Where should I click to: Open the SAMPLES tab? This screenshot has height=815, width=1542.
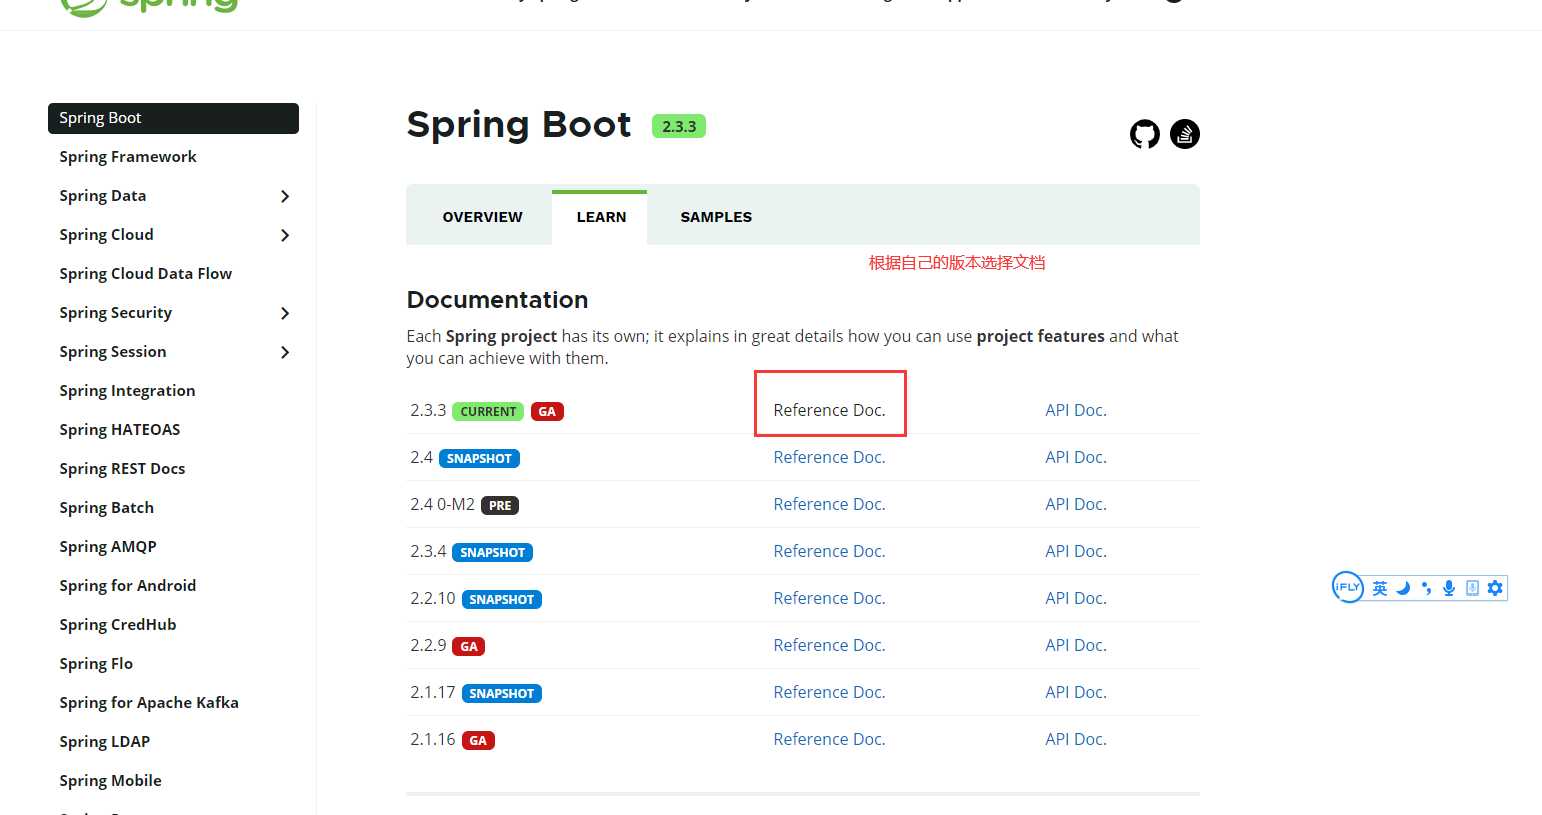pos(716,217)
